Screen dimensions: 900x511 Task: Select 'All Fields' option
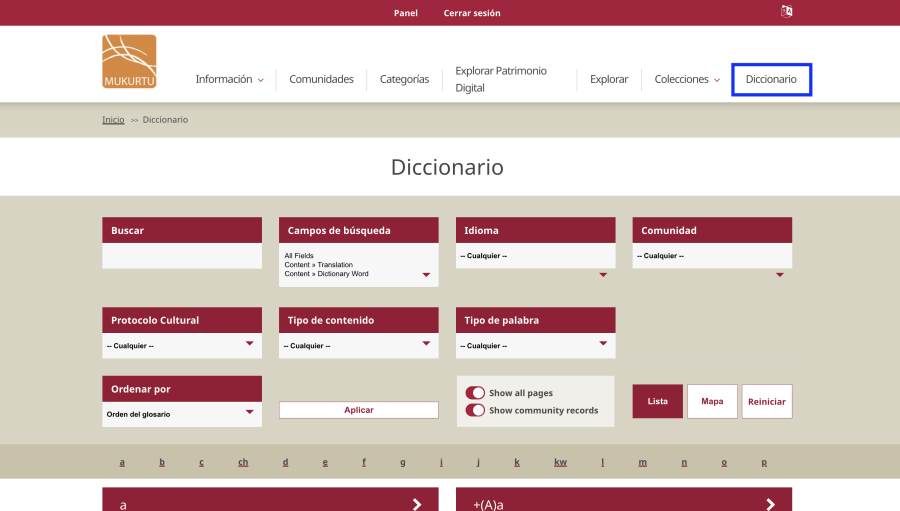pos(299,256)
